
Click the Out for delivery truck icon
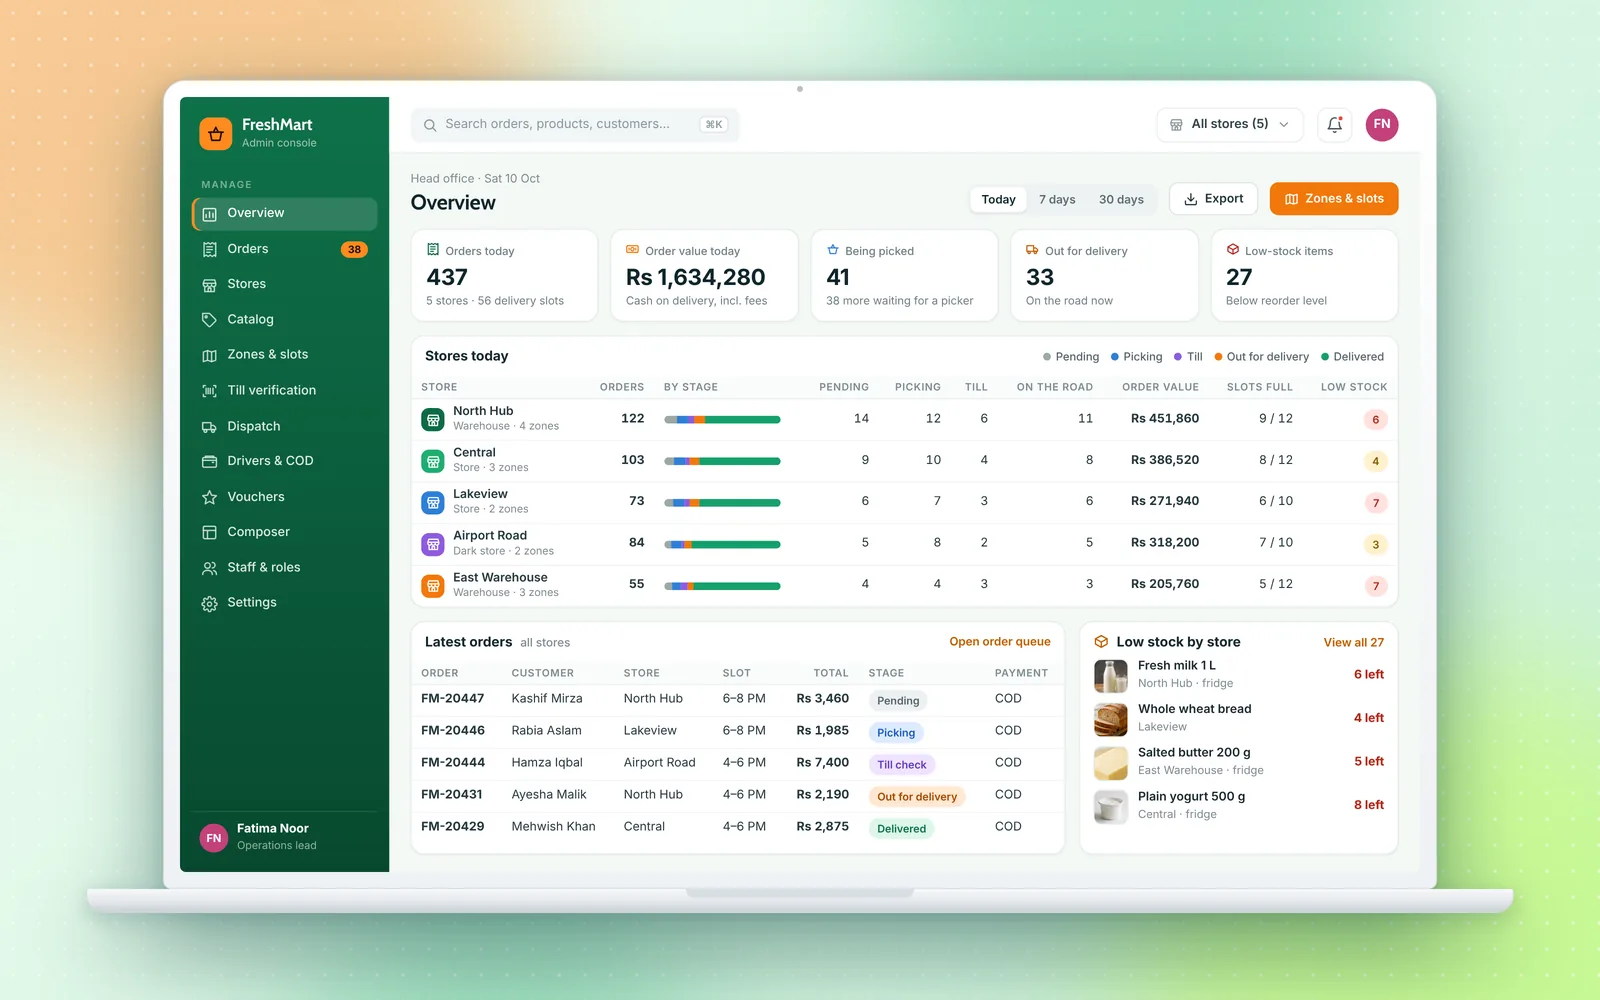tap(1032, 250)
